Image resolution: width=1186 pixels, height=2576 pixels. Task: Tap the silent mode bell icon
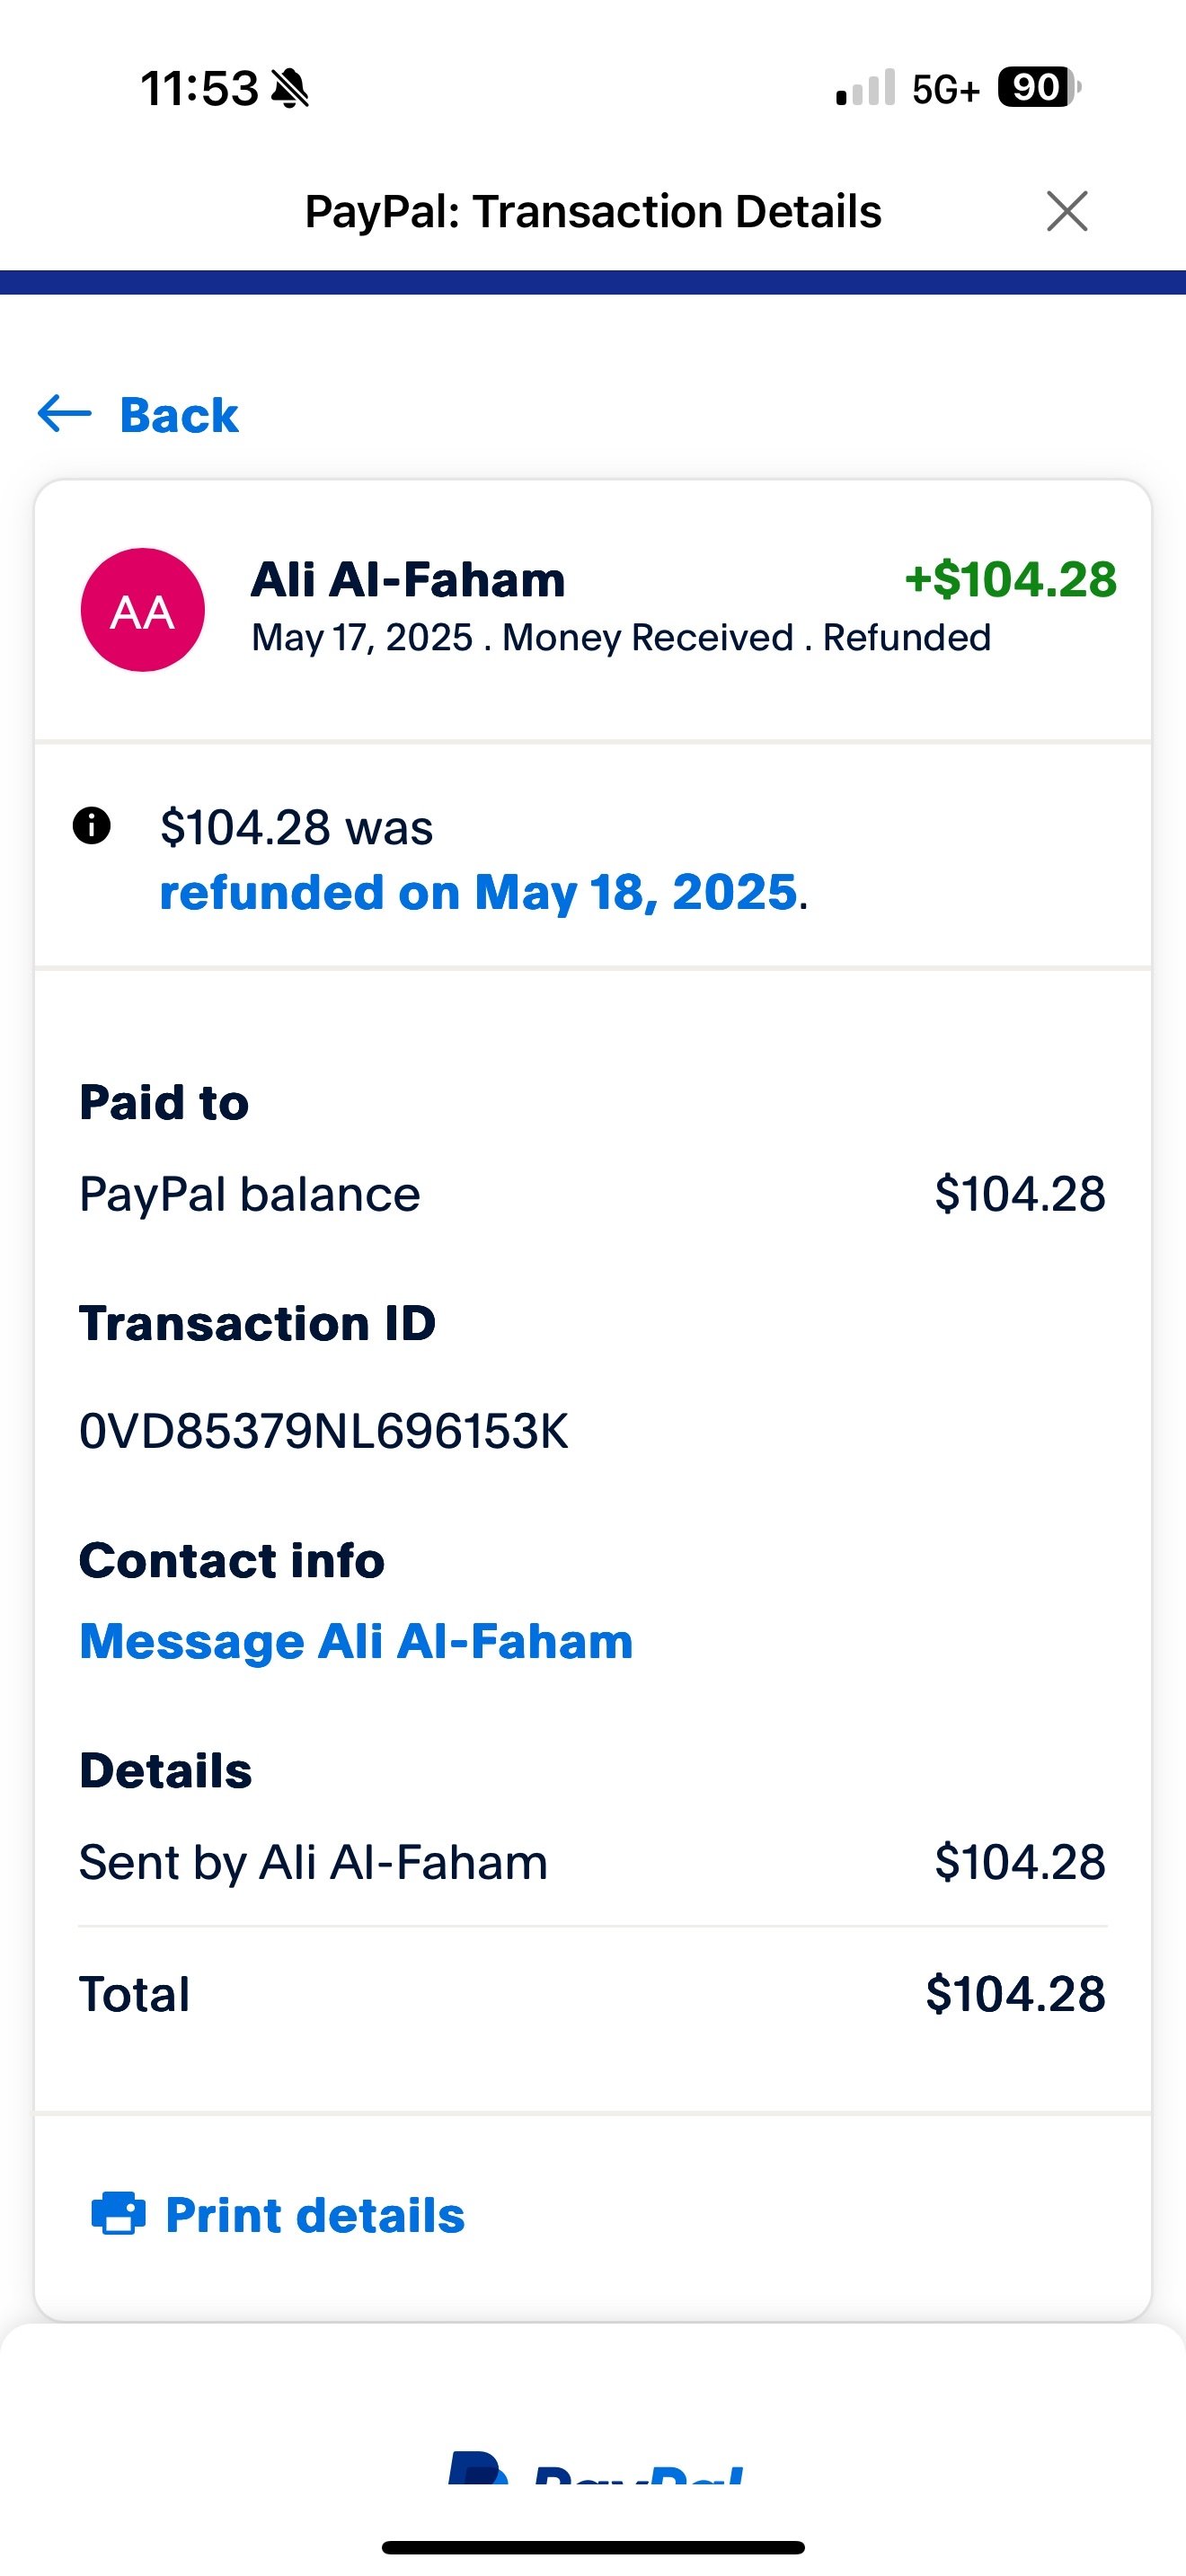click(290, 89)
